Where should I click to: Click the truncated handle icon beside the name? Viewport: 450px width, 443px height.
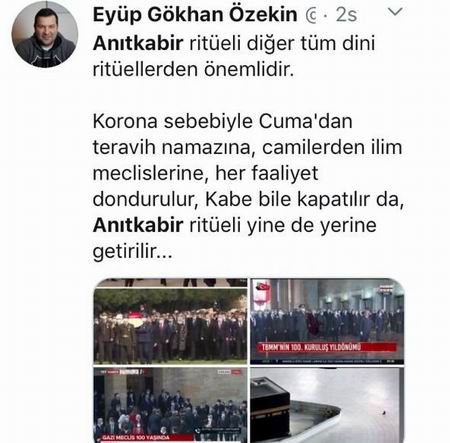coord(311,16)
